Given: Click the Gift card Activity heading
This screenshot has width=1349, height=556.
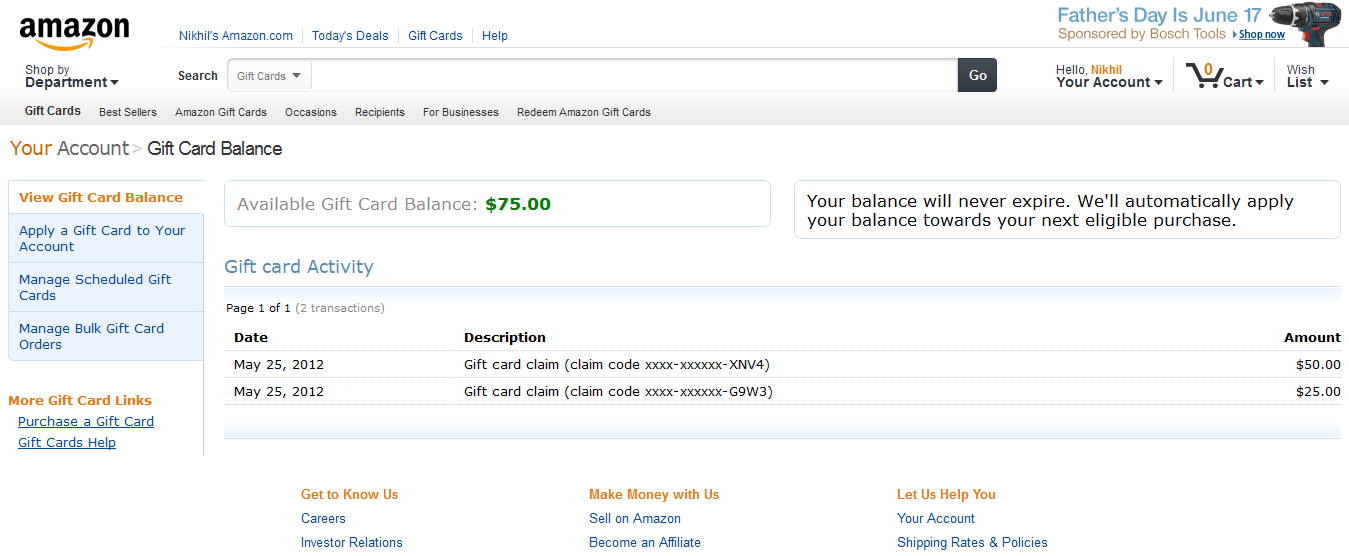Looking at the screenshot, I should pyautogui.click(x=299, y=267).
